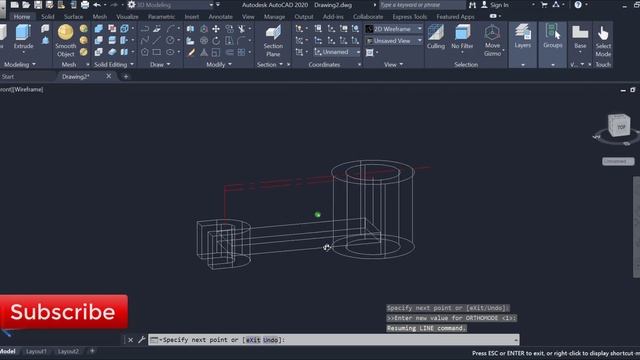Click the Undo arrow in quick access toolbar
The image size is (640, 360).
97,5
